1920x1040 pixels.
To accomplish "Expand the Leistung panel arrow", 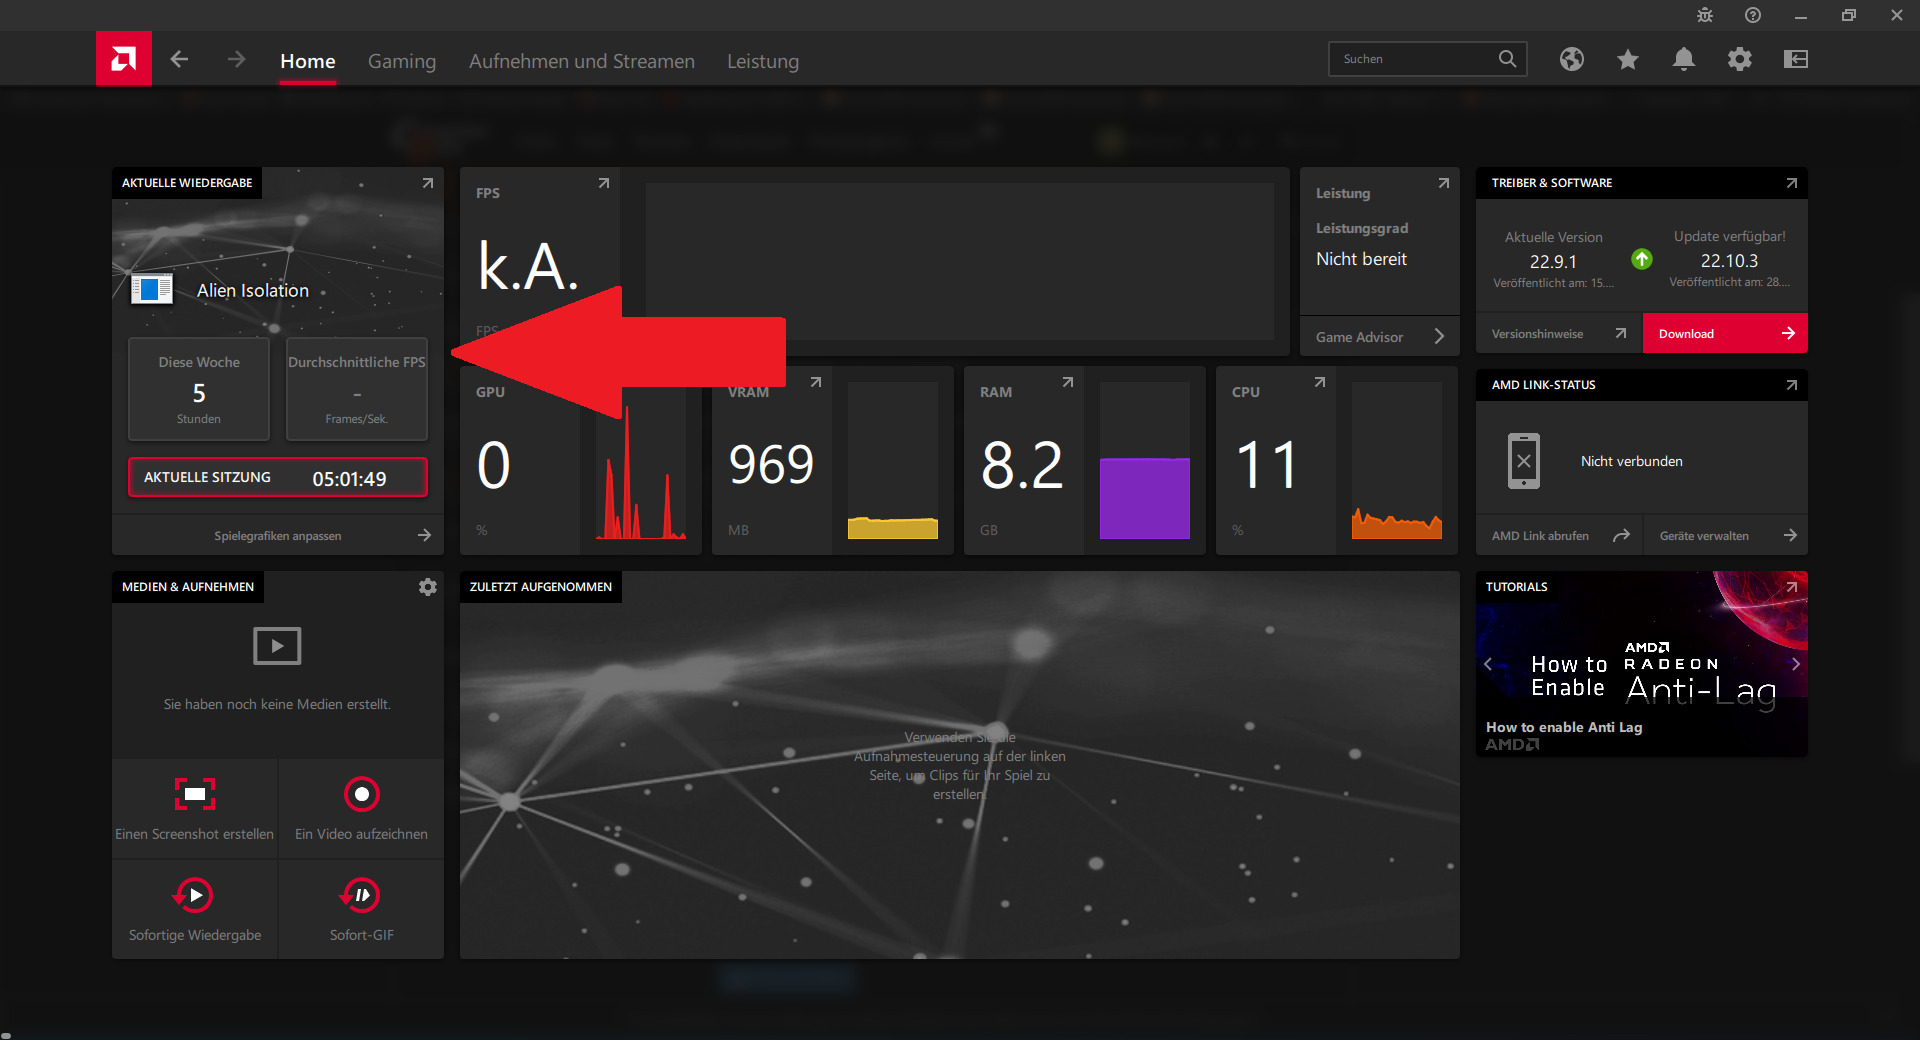I will tap(1444, 183).
